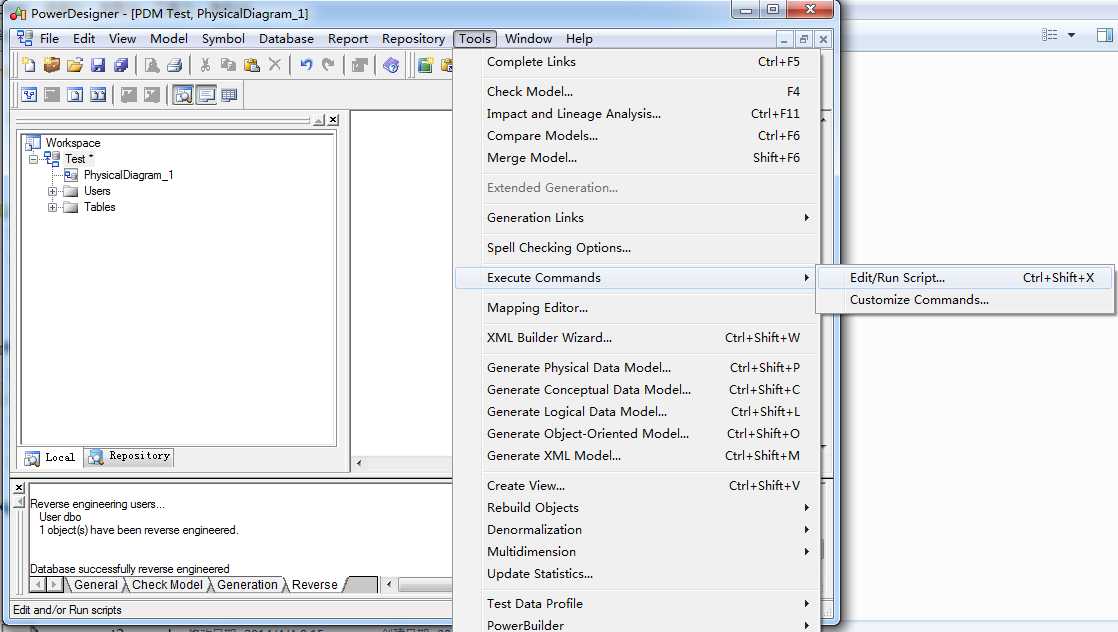The image size is (1118, 632).
Task: Click the single page view icon
Action: pos(75,95)
